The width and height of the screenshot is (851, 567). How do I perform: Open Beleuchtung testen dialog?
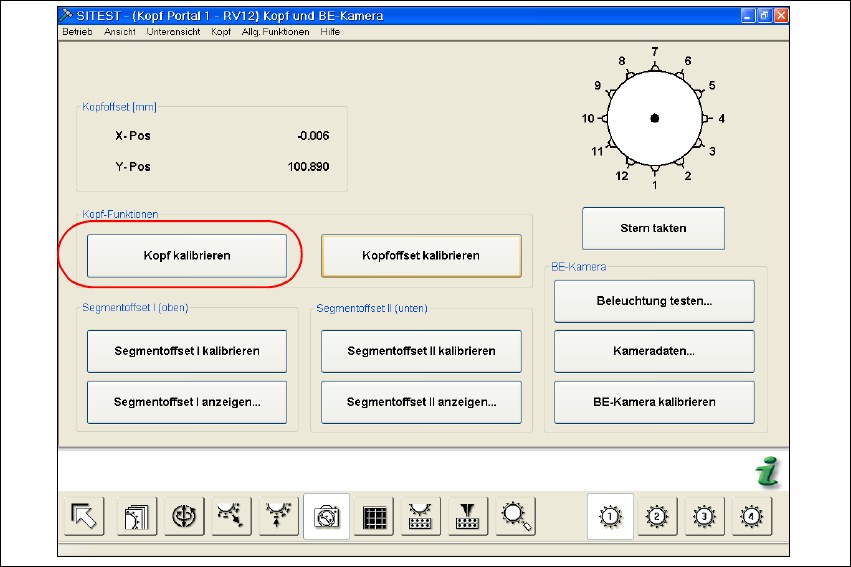654,301
